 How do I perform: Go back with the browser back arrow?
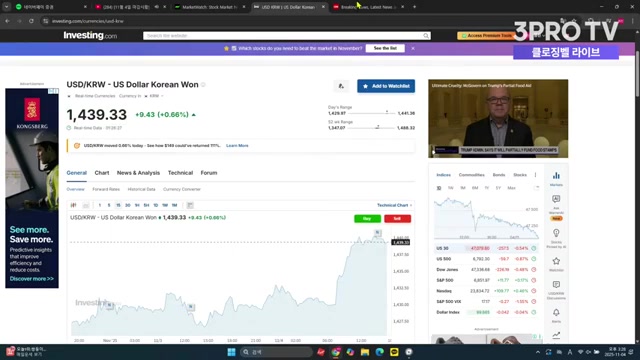pos(7,21)
